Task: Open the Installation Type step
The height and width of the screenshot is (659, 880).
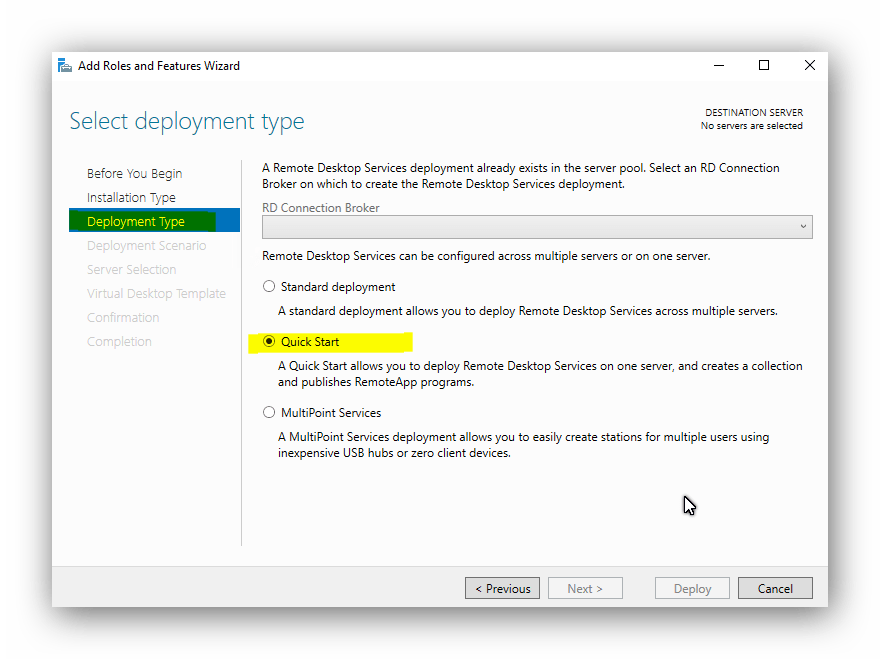Action: (x=131, y=198)
